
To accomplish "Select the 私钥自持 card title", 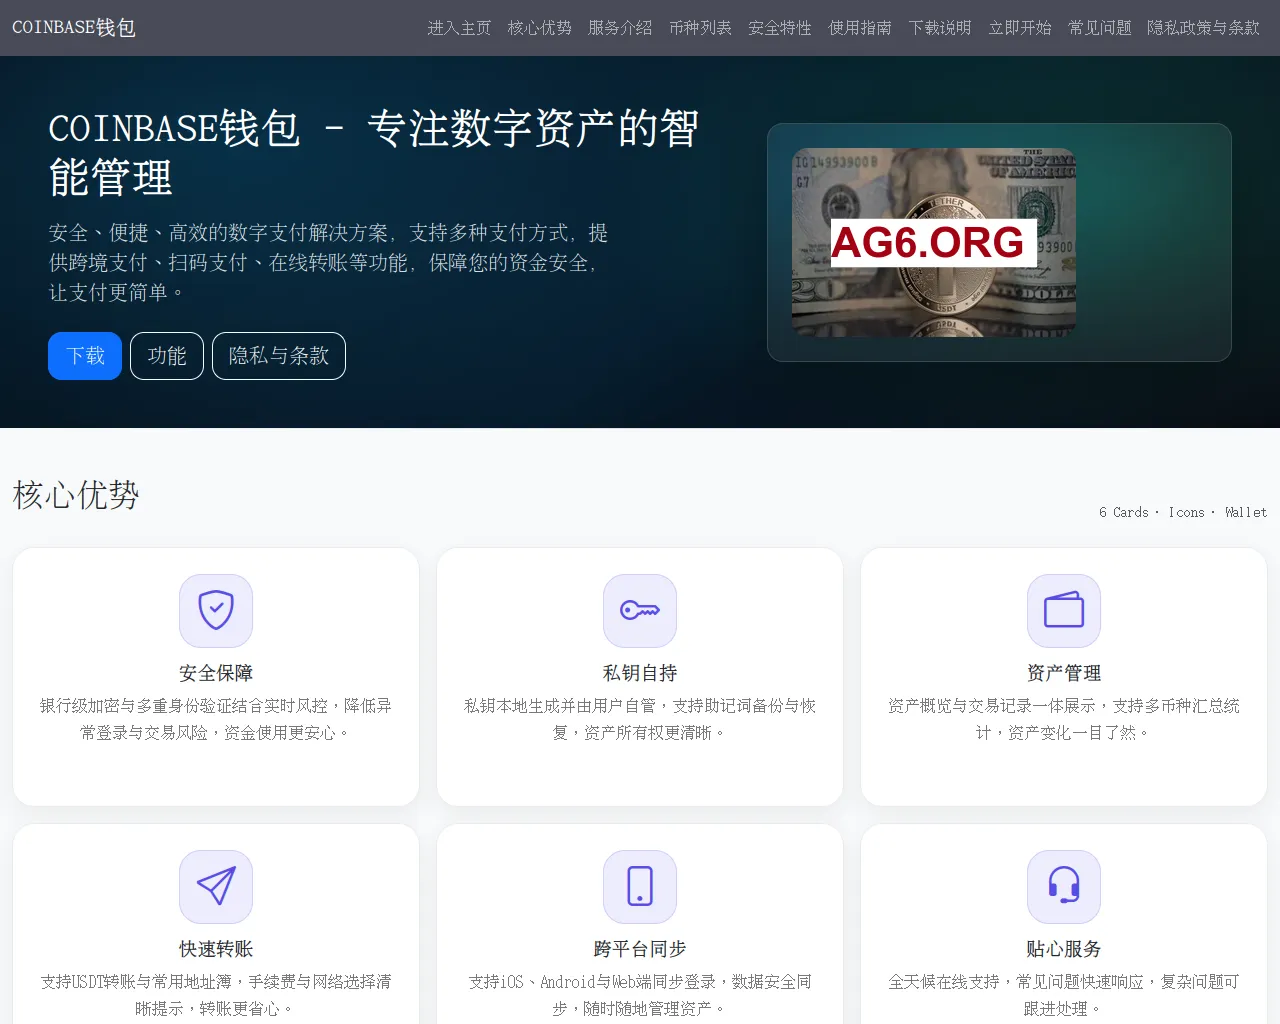I will click(x=640, y=673).
